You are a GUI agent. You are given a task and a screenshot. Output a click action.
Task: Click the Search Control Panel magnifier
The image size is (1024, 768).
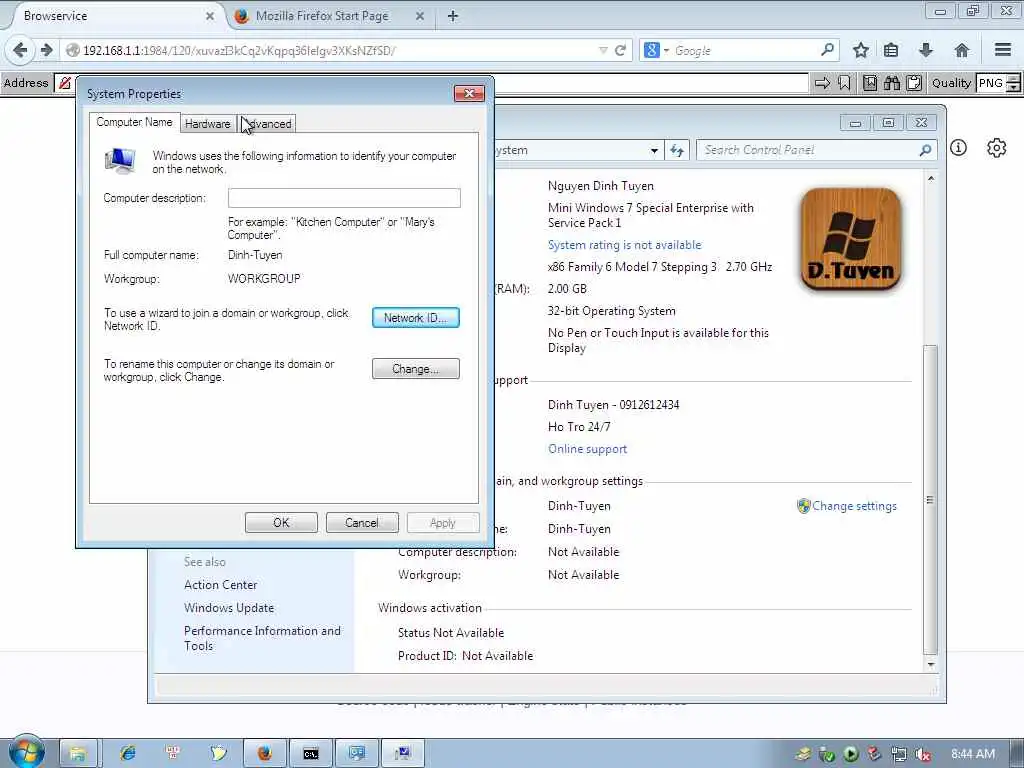tap(925, 150)
